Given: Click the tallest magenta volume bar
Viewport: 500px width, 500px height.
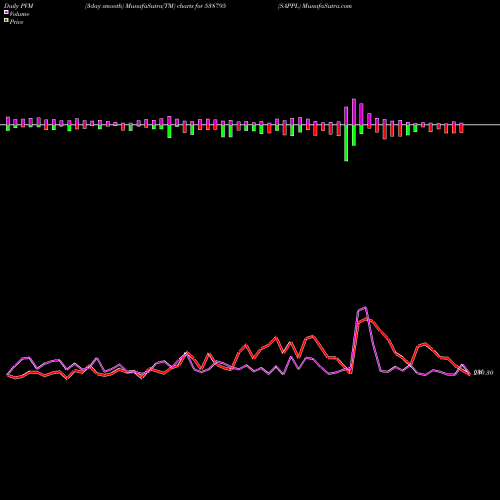Looking at the screenshot, I should 354,112.
